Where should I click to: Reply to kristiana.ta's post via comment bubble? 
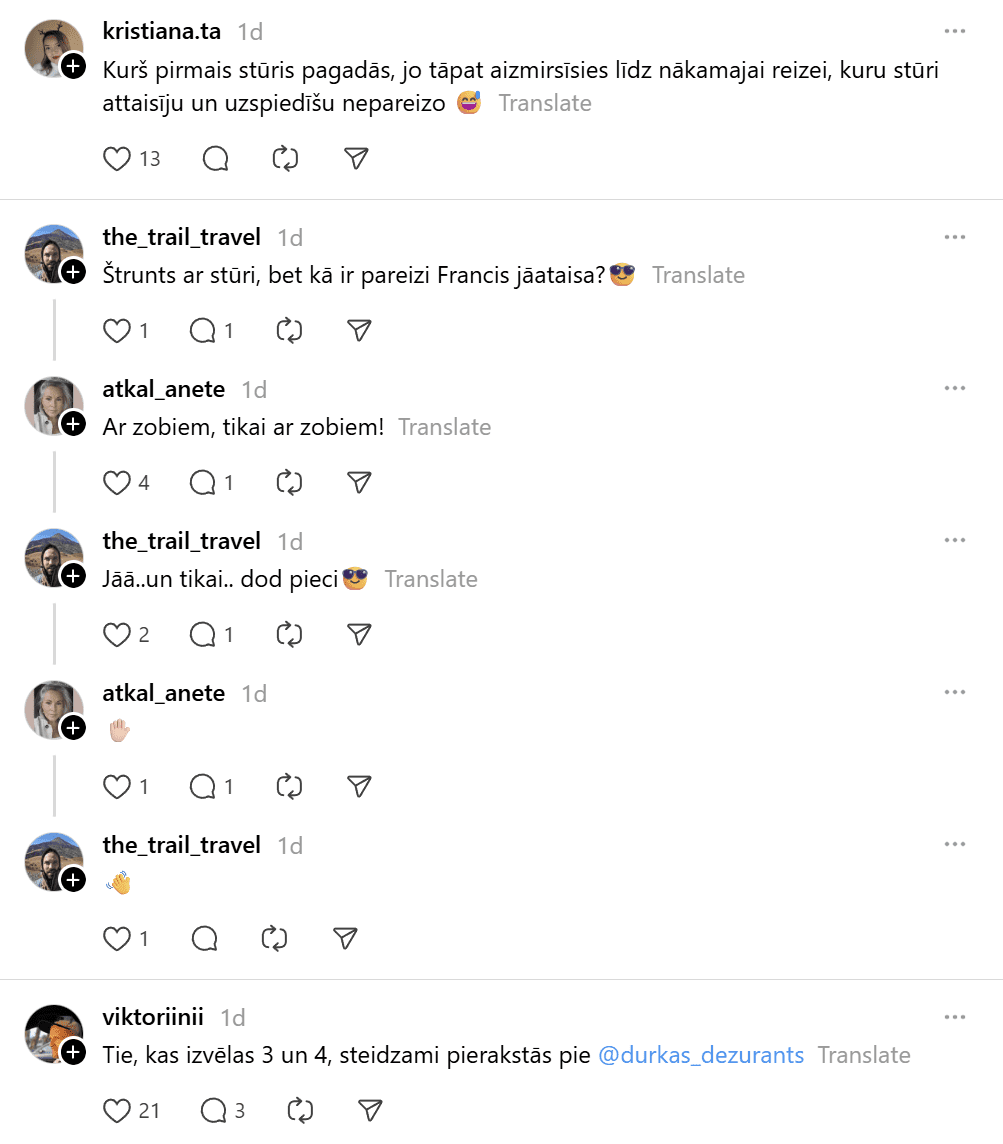tap(216, 159)
